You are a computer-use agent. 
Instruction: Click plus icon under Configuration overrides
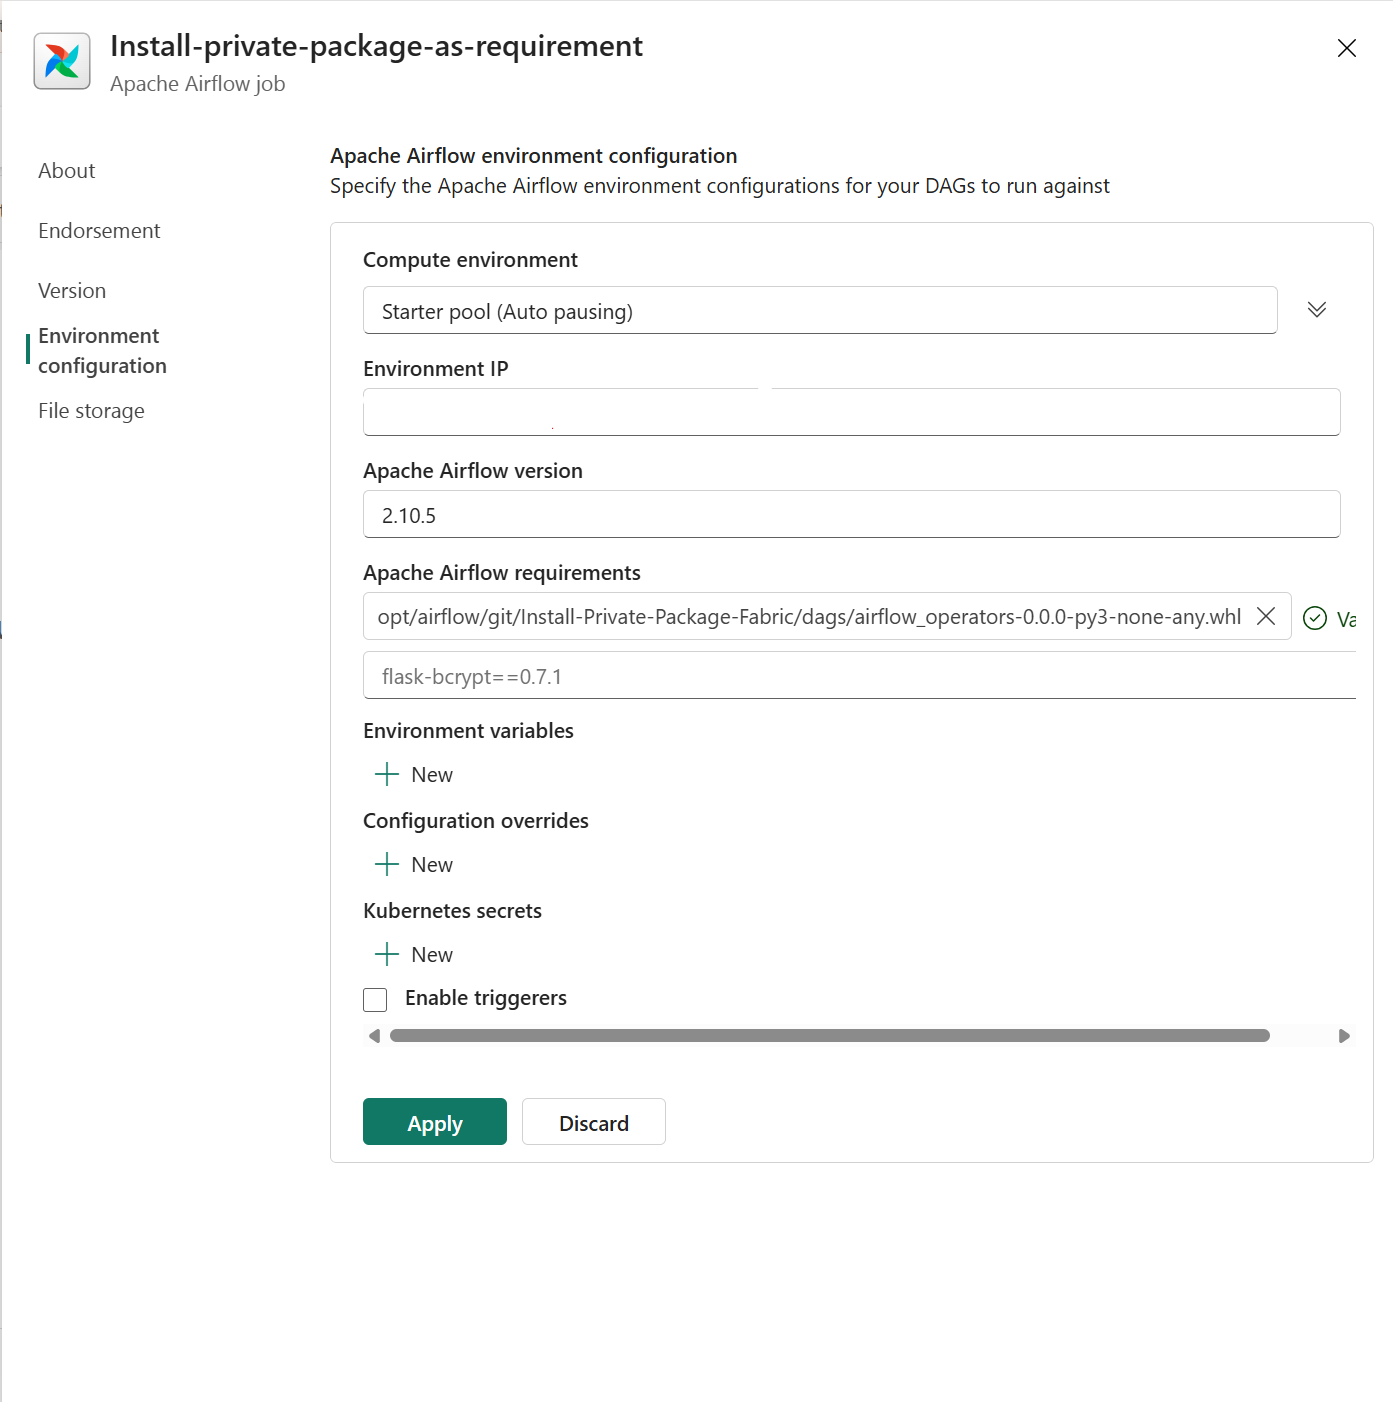click(x=386, y=864)
